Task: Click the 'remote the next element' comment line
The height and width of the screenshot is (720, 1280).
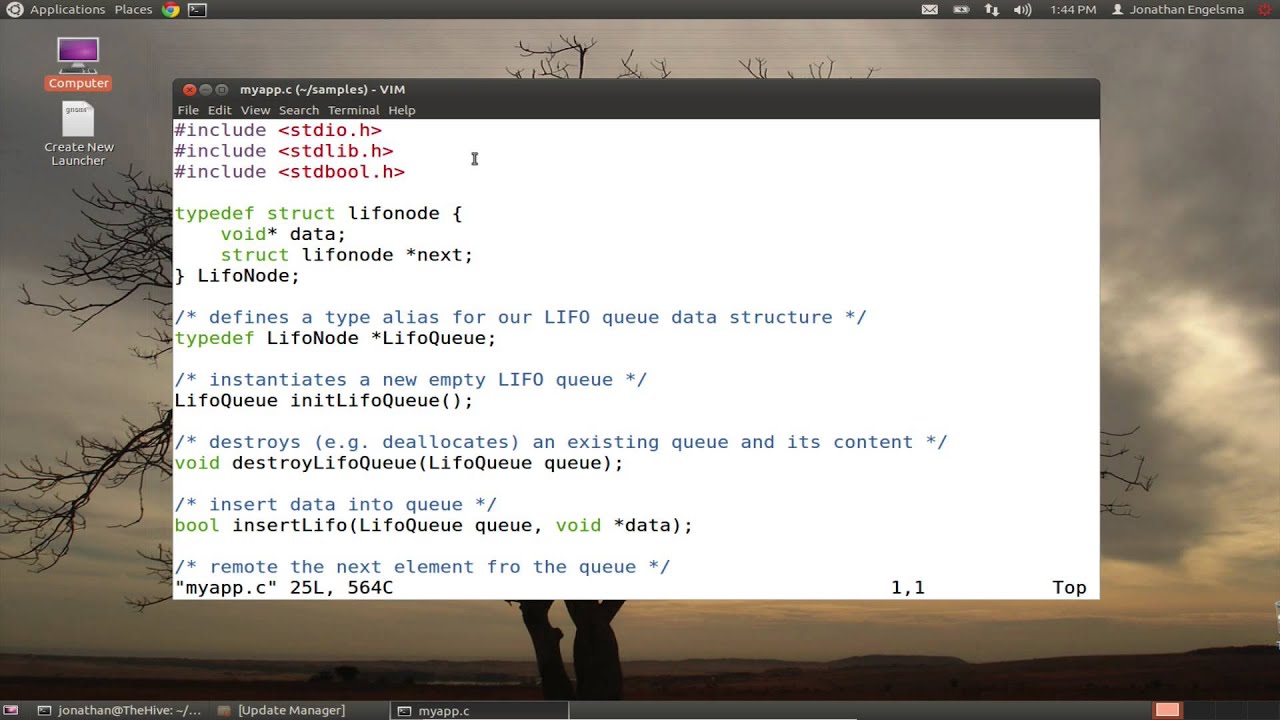Action: 422,567
